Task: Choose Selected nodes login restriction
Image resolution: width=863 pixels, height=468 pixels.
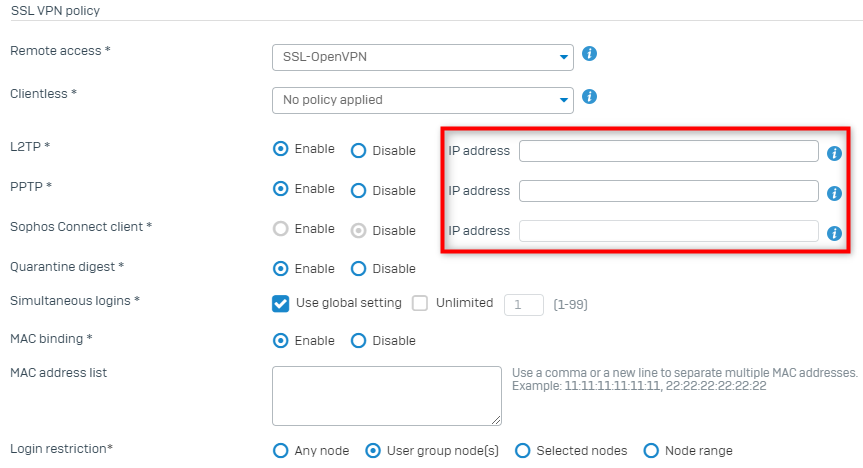Action: point(522,451)
